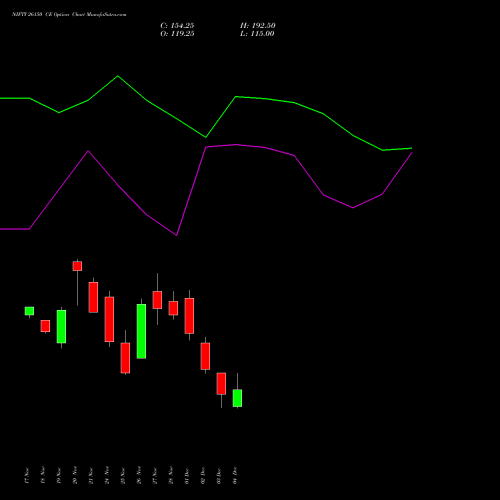The image size is (500, 500).
Task: Select the red candlestick for 18 Nov
Action: coord(45,326)
